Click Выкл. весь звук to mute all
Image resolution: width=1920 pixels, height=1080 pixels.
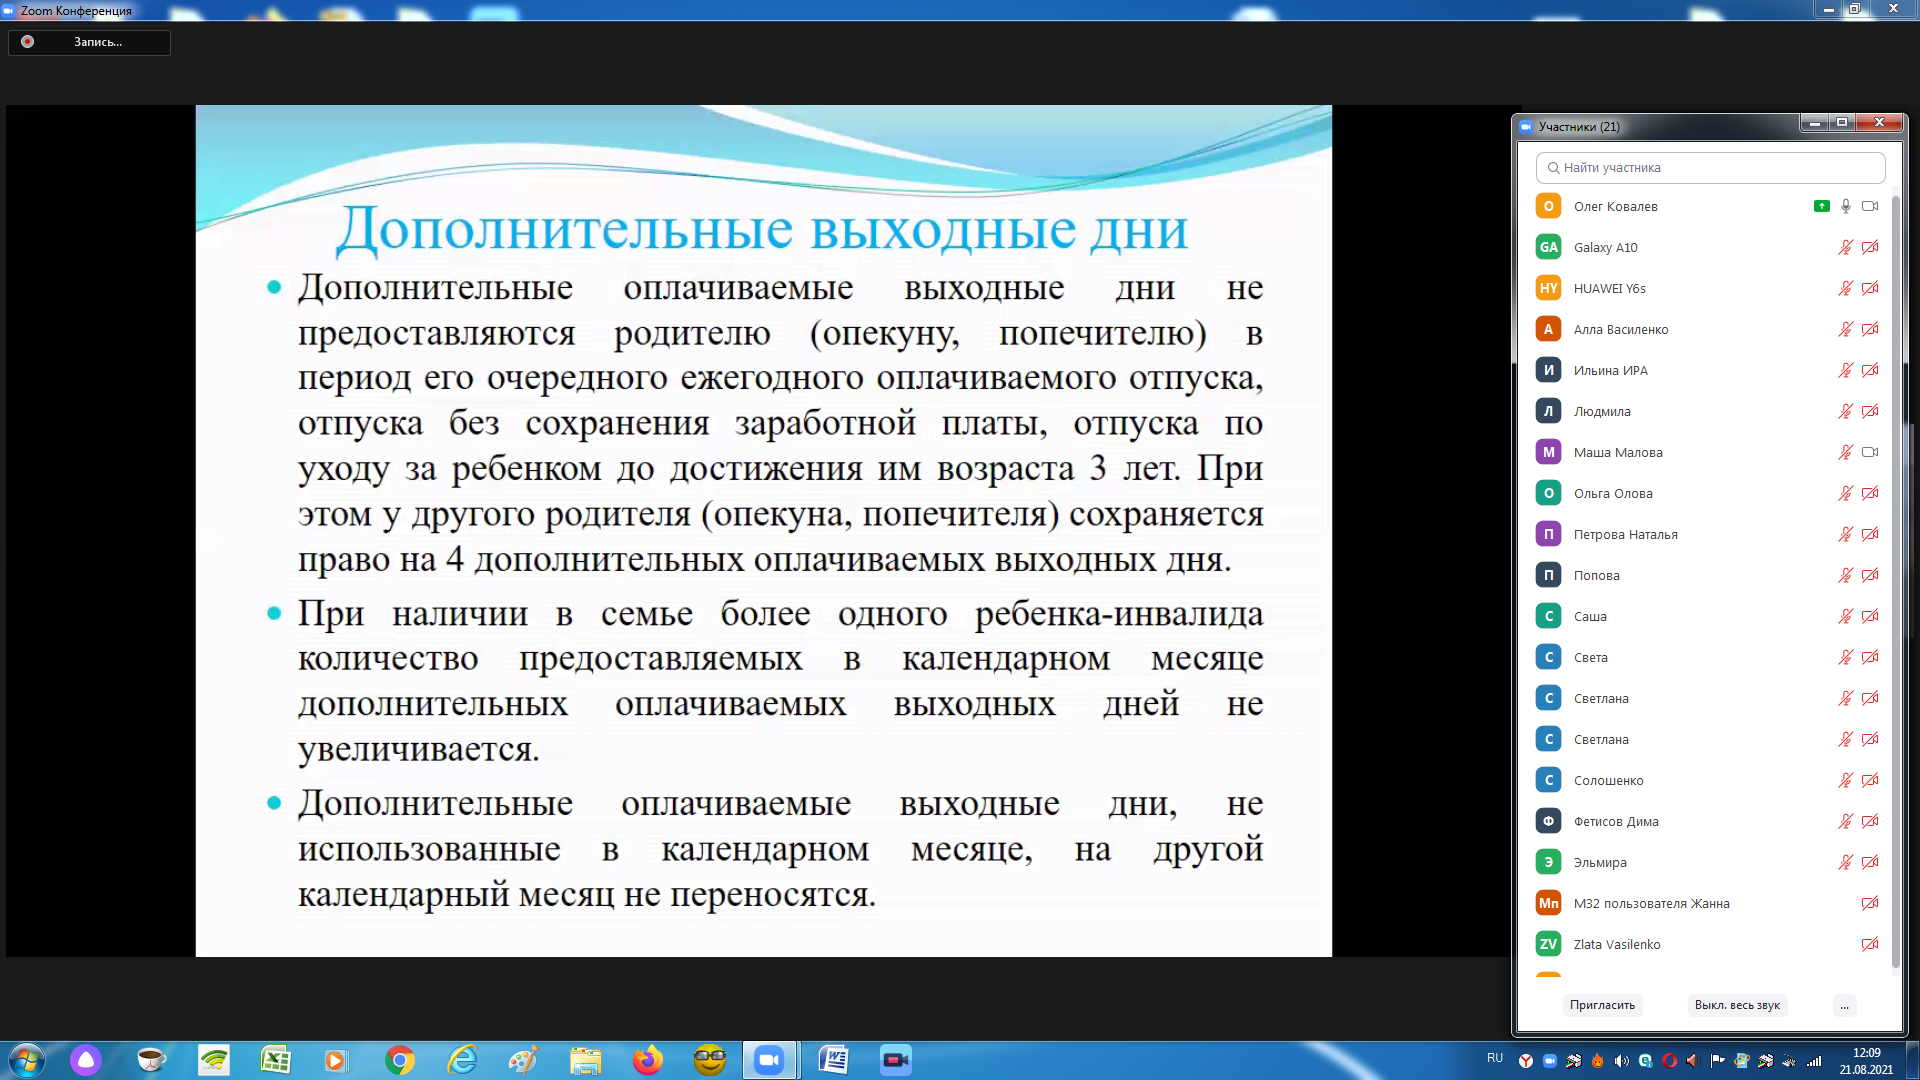pos(1737,1005)
